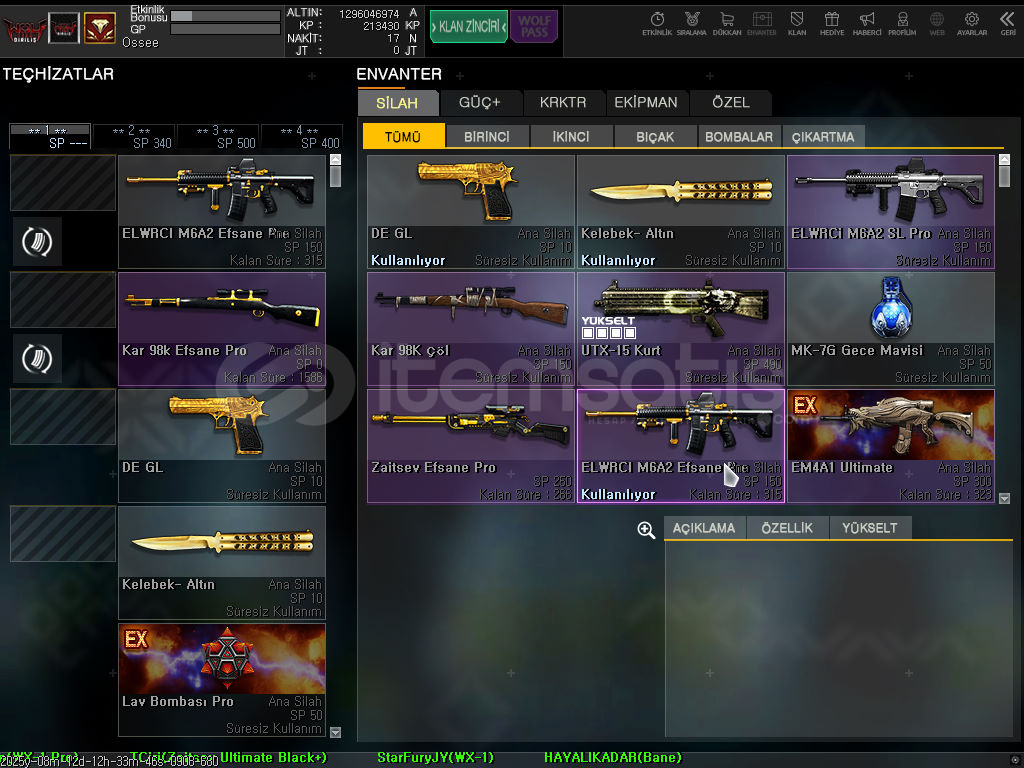This screenshot has width=1024, height=768.
Task: Click the Klan Zinciri button
Action: pos(468,26)
